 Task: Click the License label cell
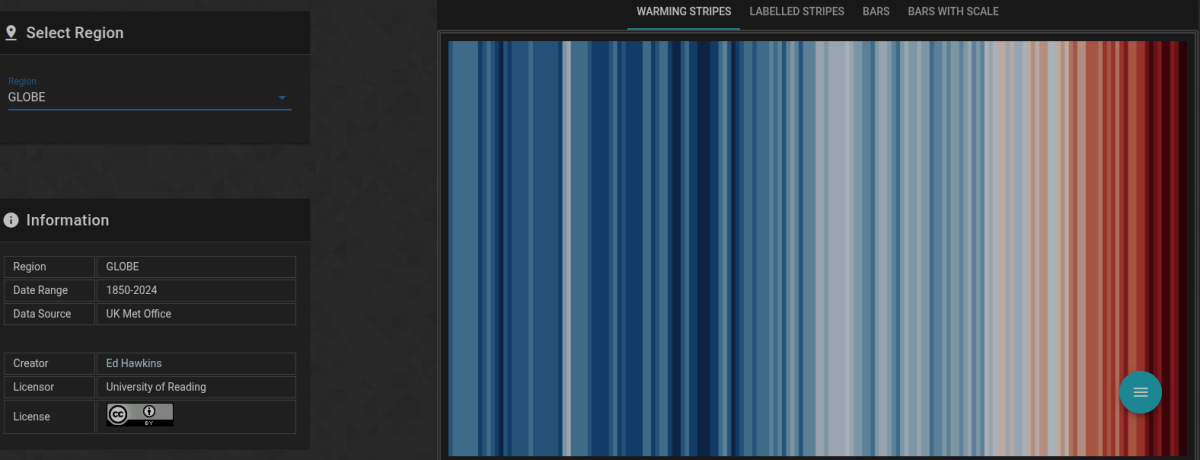tap(50, 416)
